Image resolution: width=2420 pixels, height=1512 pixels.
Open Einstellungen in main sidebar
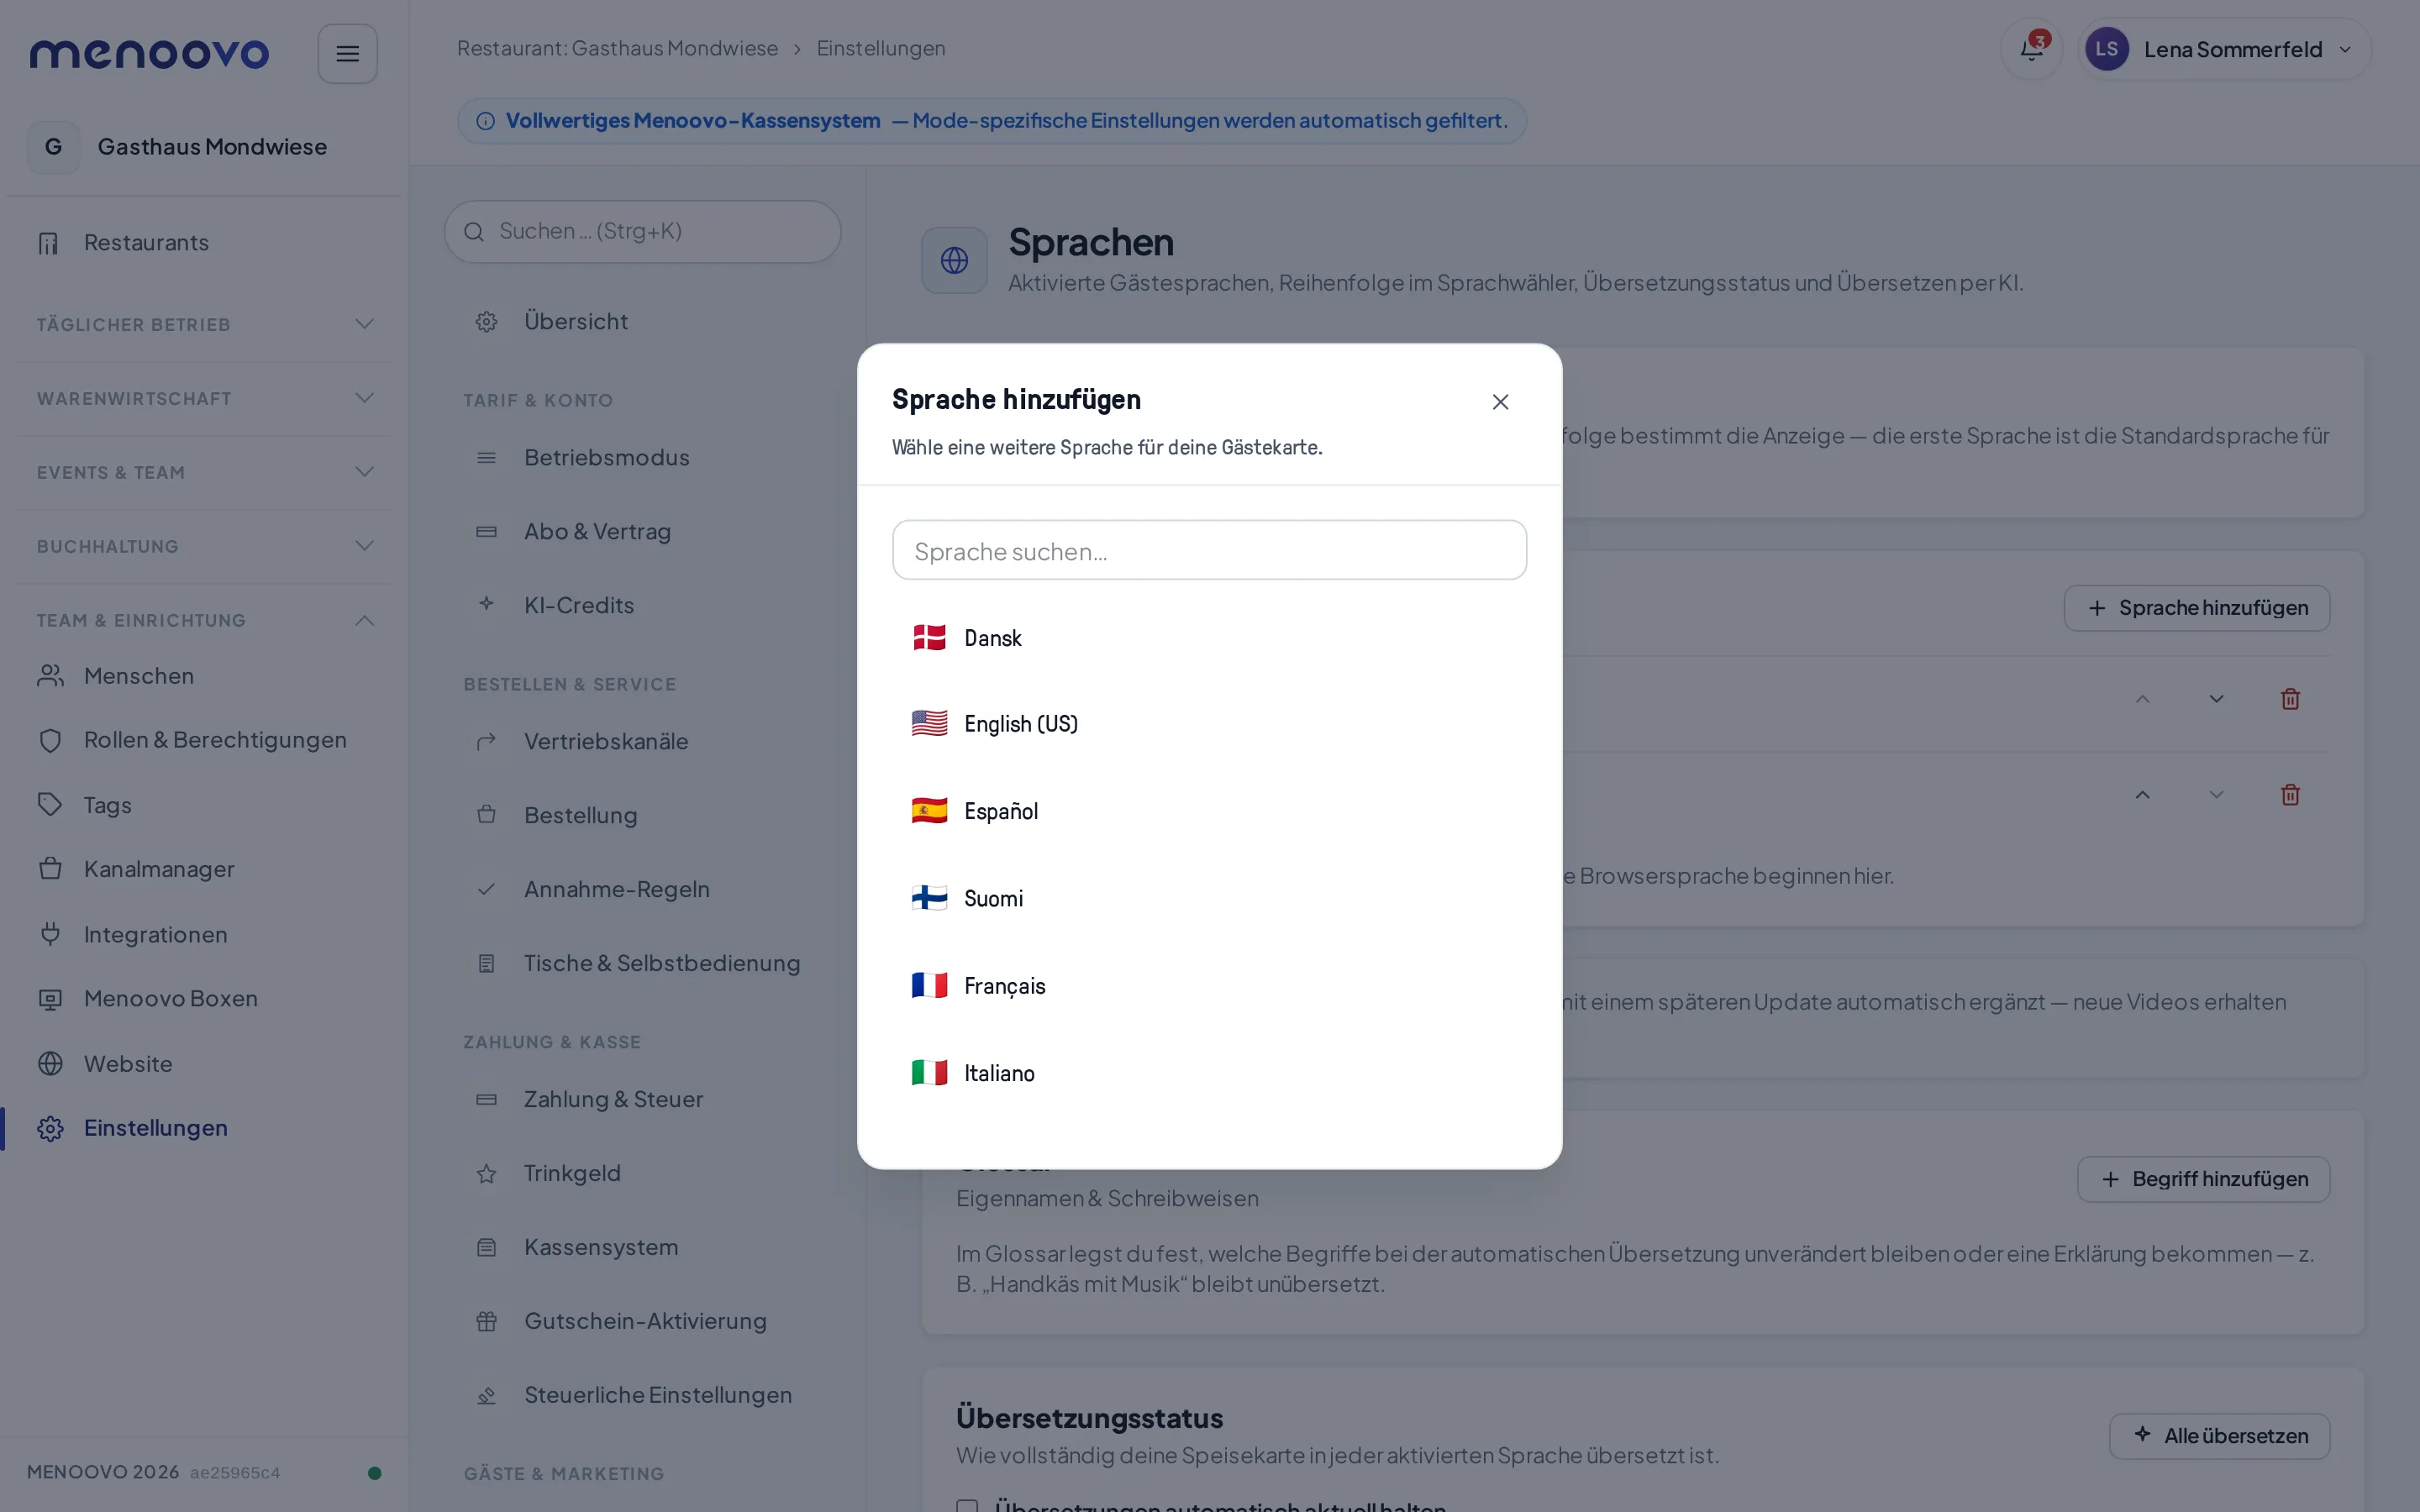pyautogui.click(x=205, y=1128)
